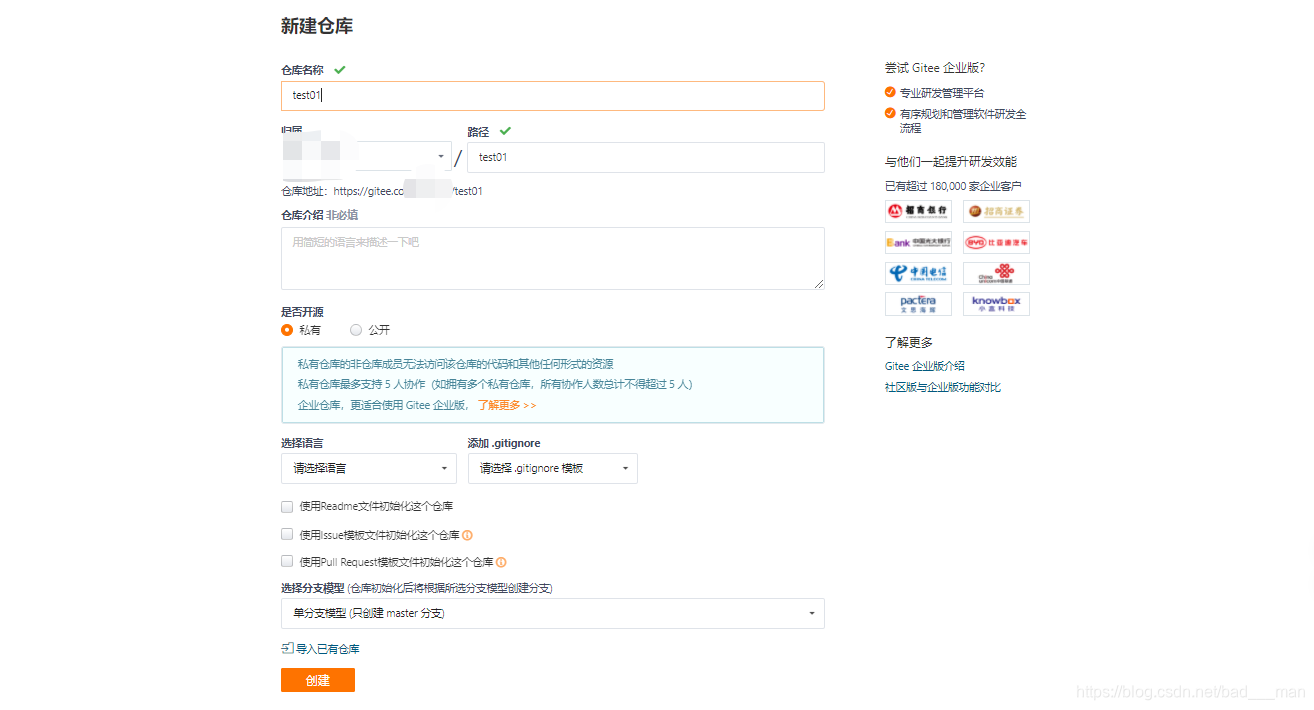Click the 创建 button to create repository
Screen dimensions: 1314x710
(317, 678)
